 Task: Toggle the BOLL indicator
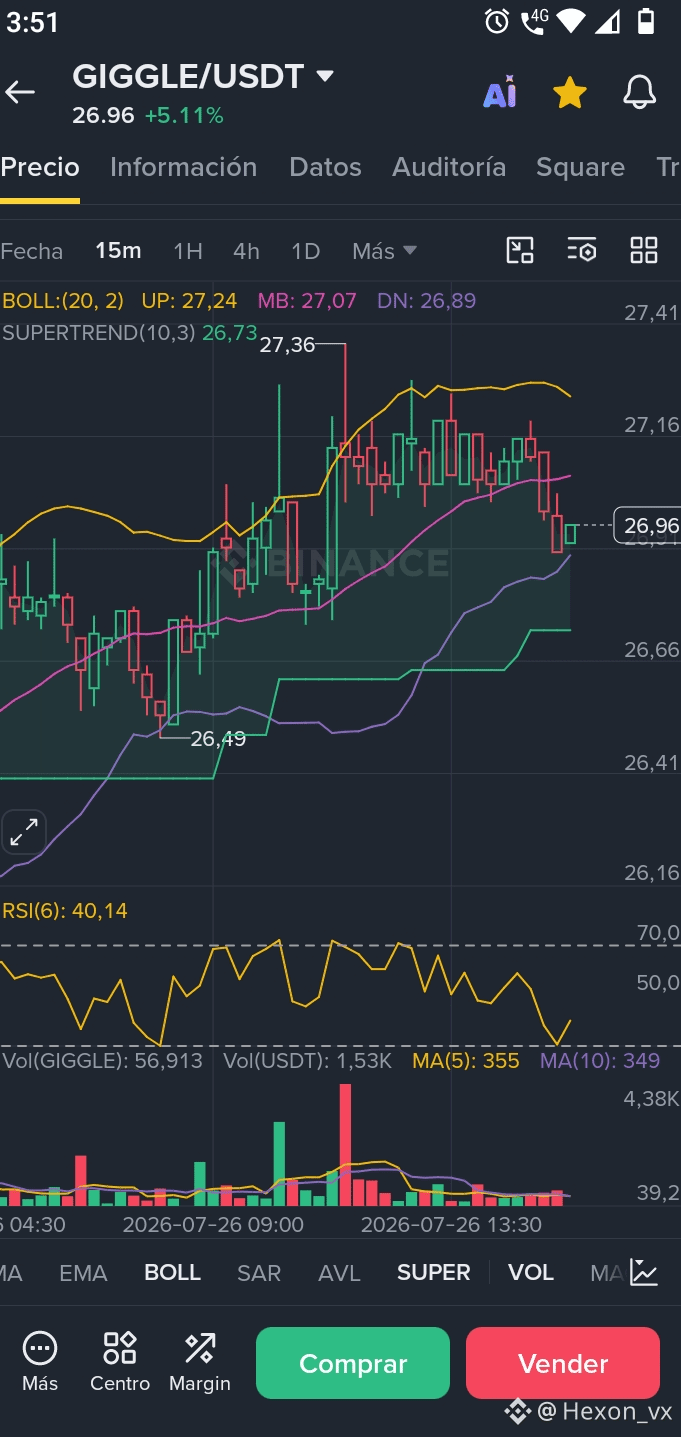click(172, 1273)
